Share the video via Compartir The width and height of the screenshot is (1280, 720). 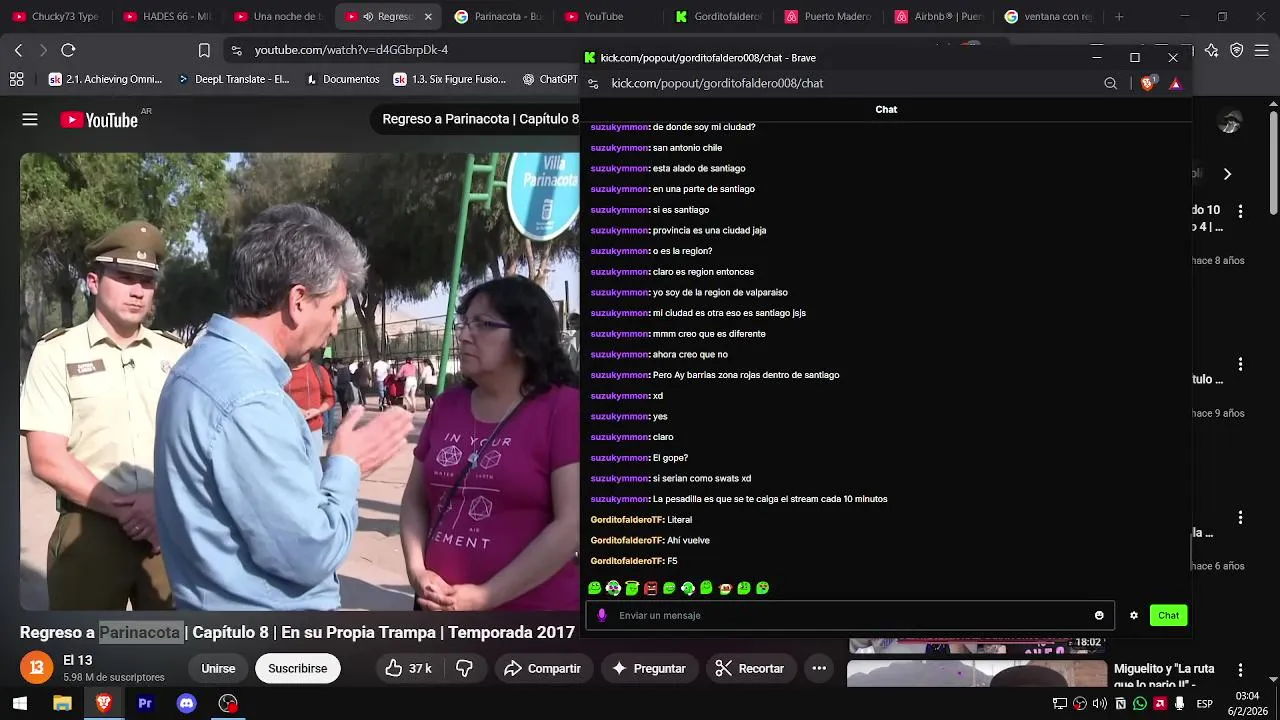point(543,668)
